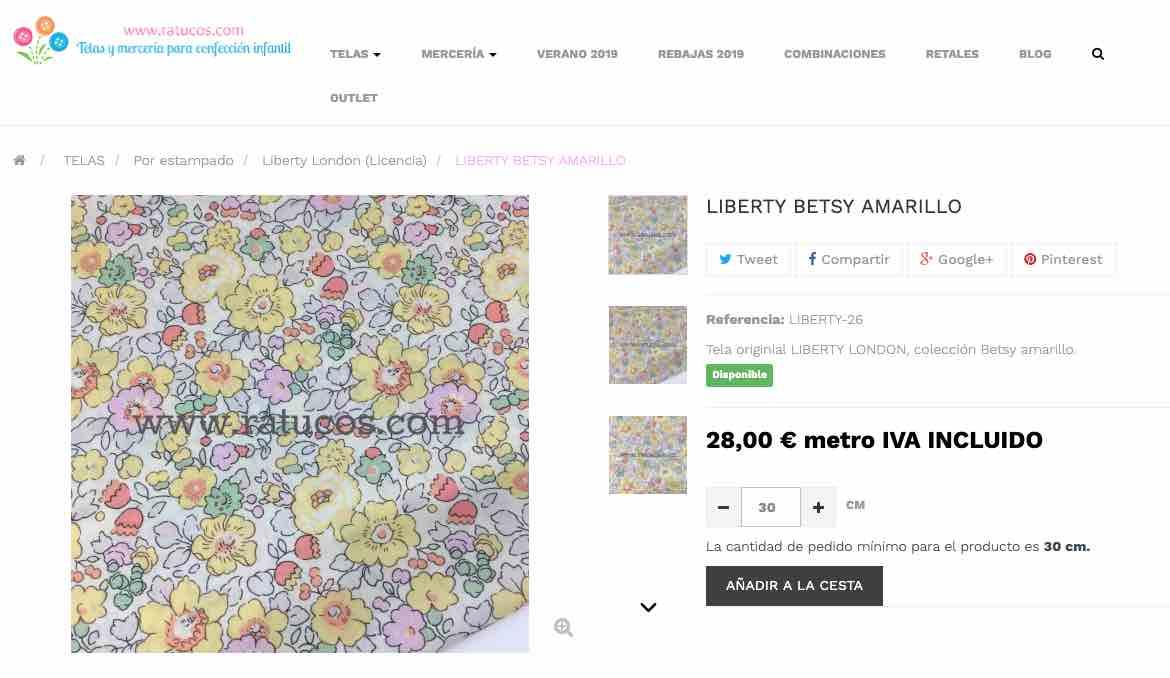
Task: Open the search magnifier icon in the header
Action: [x=1098, y=54]
